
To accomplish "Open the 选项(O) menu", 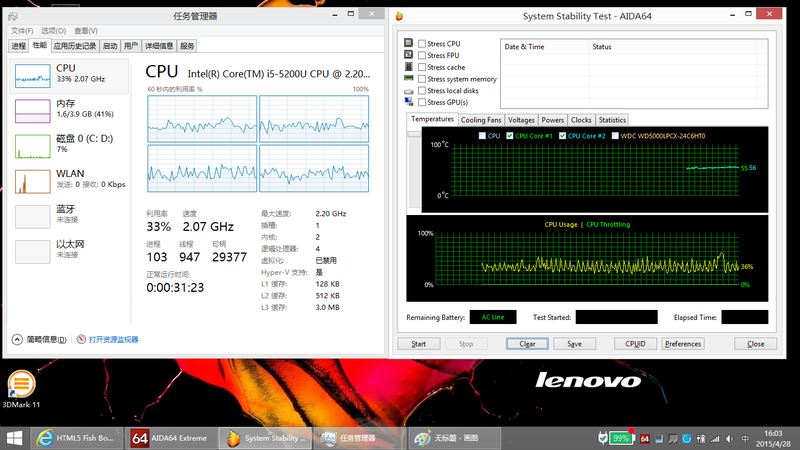I will pos(54,31).
